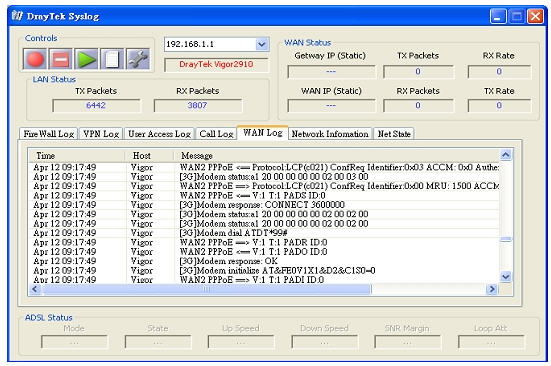Screen dimensions: 551x366
Task: Click the ADSL Loop Att field
Action: [x=491, y=342]
